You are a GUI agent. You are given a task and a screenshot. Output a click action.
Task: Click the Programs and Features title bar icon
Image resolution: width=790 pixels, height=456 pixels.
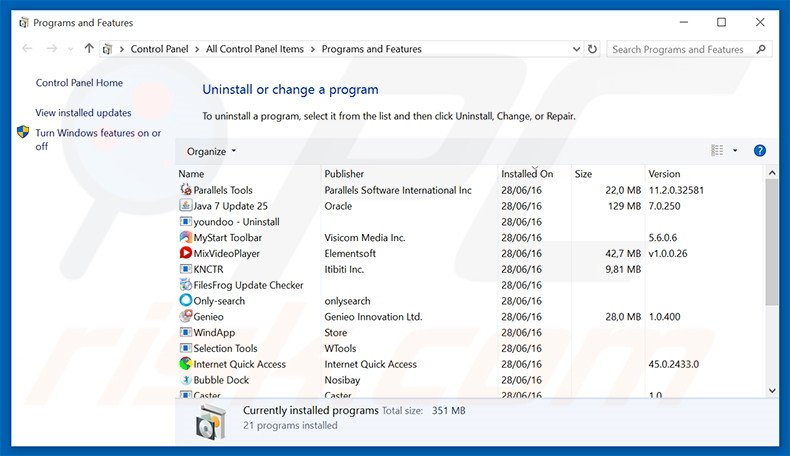pyautogui.click(x=24, y=23)
